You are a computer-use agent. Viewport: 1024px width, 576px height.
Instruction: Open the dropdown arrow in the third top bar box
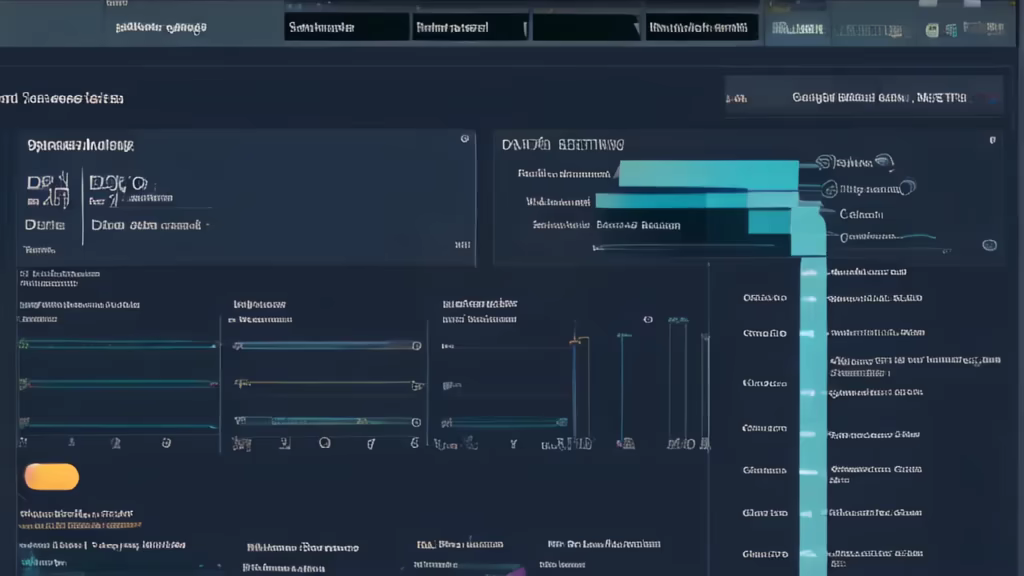[x=634, y=28]
